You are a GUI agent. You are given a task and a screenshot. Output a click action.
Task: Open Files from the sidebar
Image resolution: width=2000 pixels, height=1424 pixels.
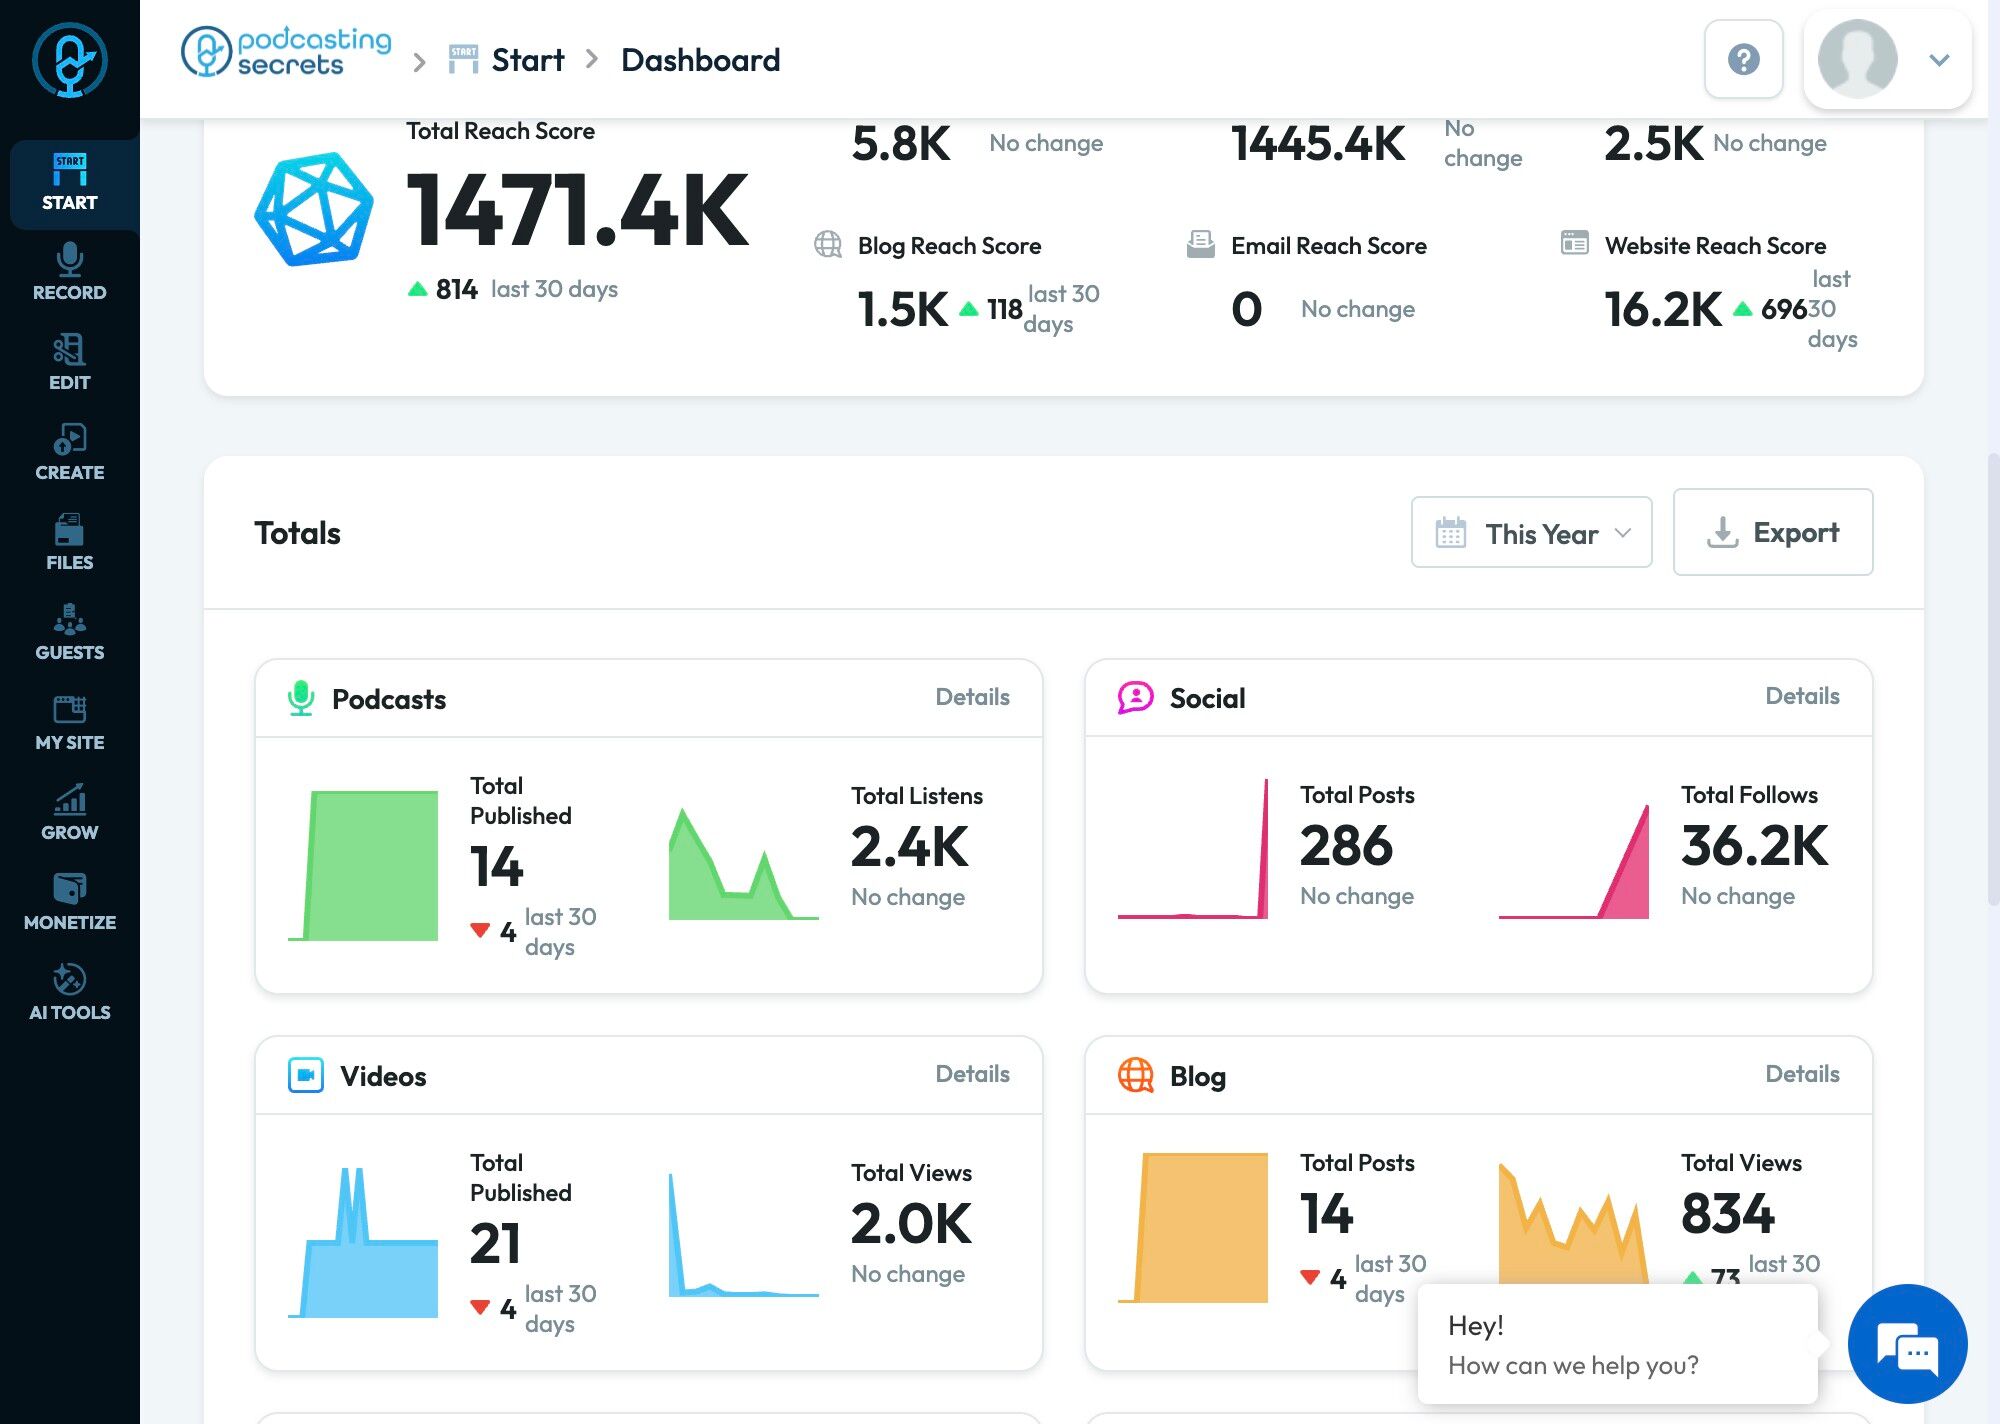point(69,542)
